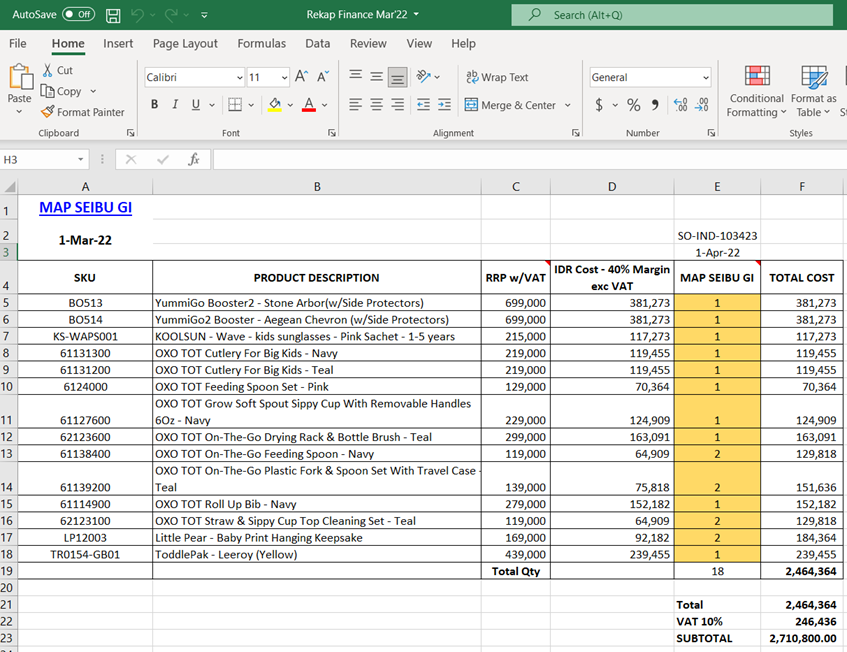Screen dimensions: 847x652
Task: Click the Search box
Action: [672, 15]
